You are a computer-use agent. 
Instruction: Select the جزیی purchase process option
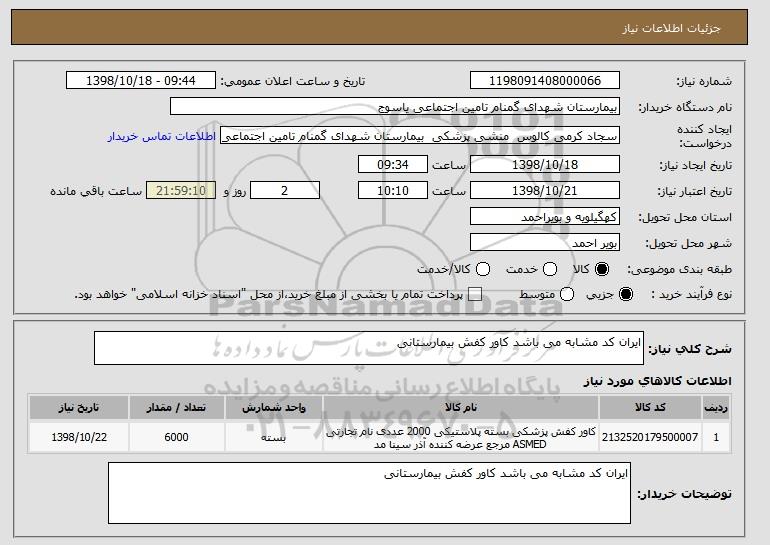(x=627, y=294)
